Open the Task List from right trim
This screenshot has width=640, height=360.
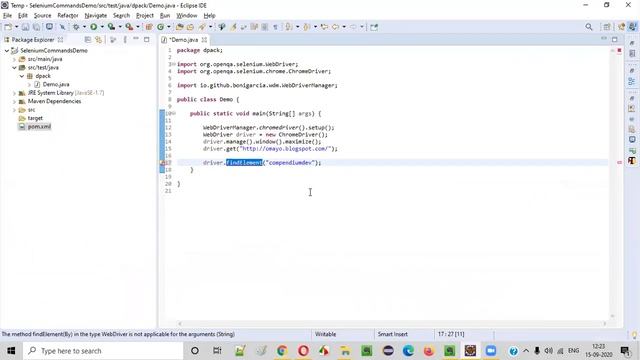tap(632, 53)
